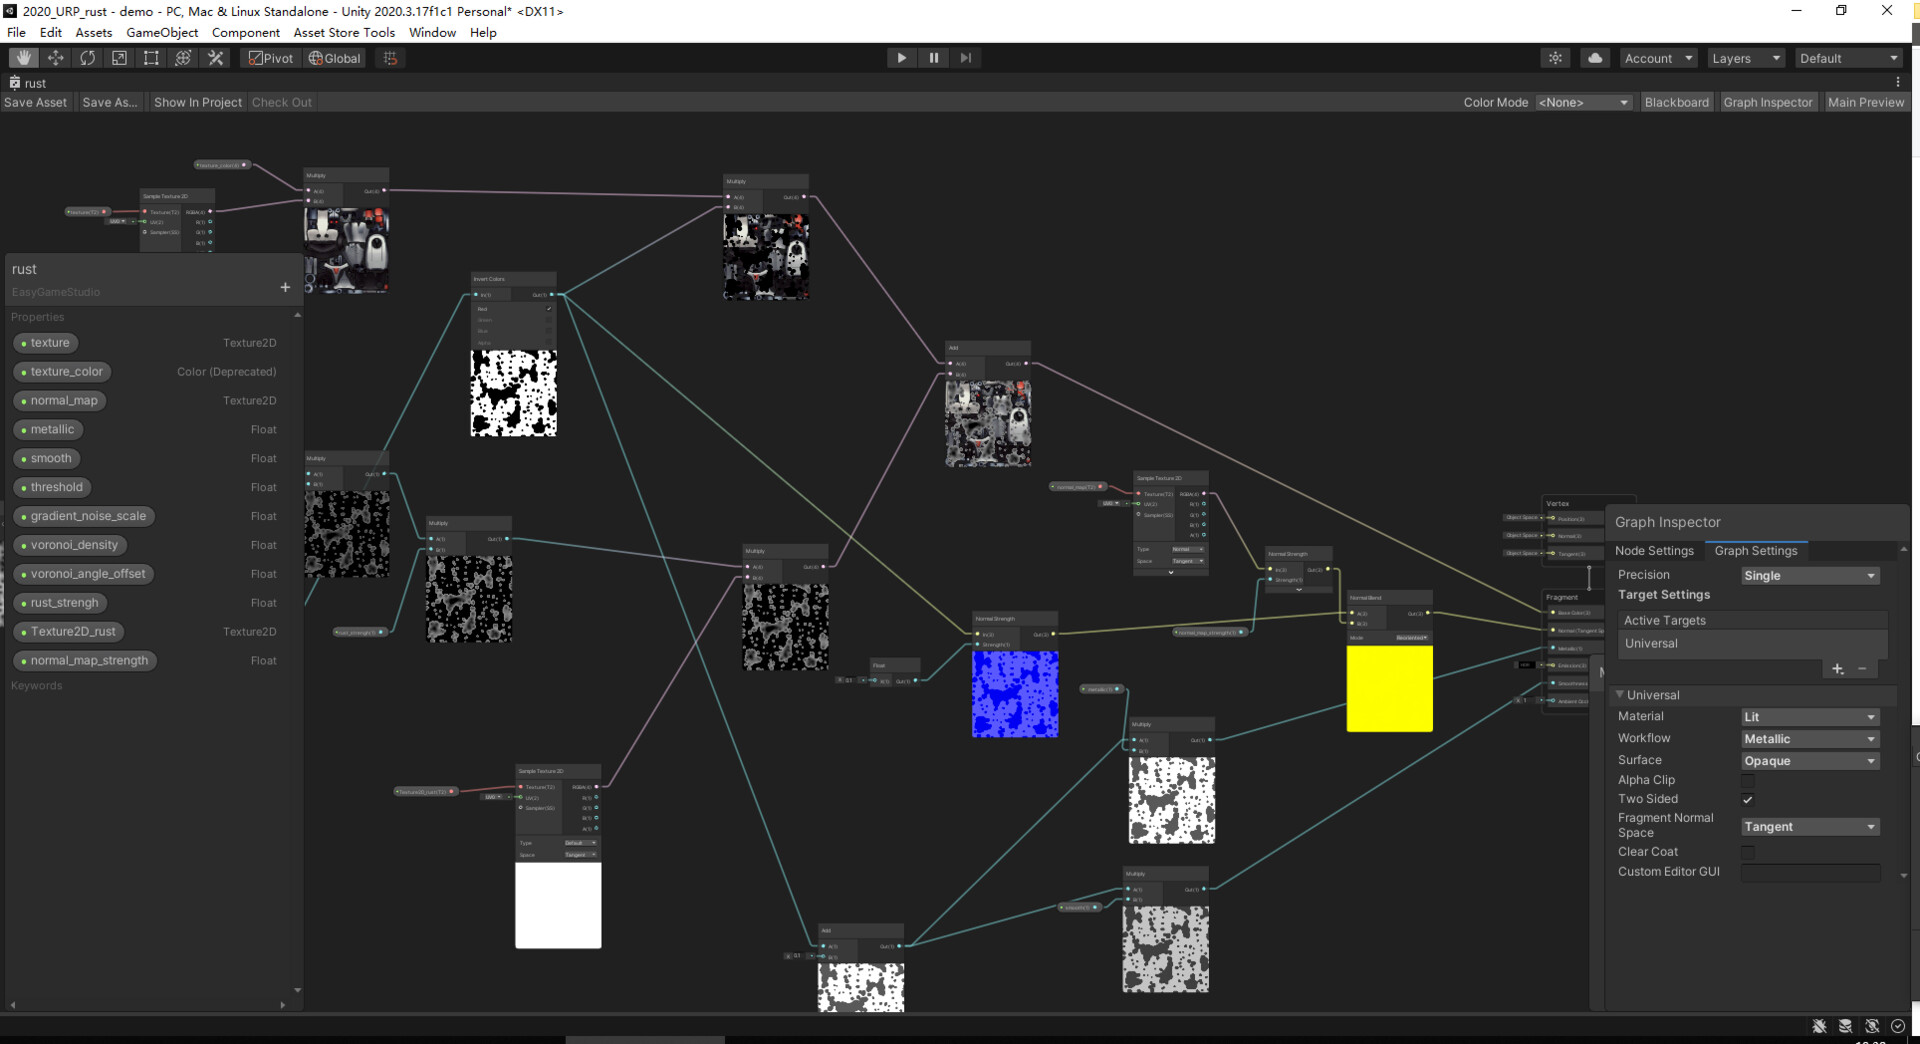Disable the Two Sided checkbox
The height and width of the screenshot is (1044, 1920).
(x=1747, y=799)
